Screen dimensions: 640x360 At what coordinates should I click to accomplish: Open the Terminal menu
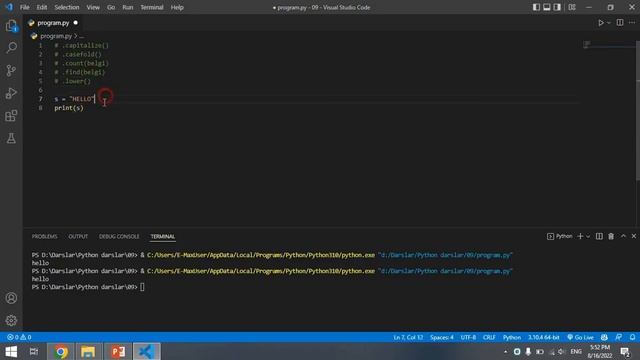coord(152,7)
